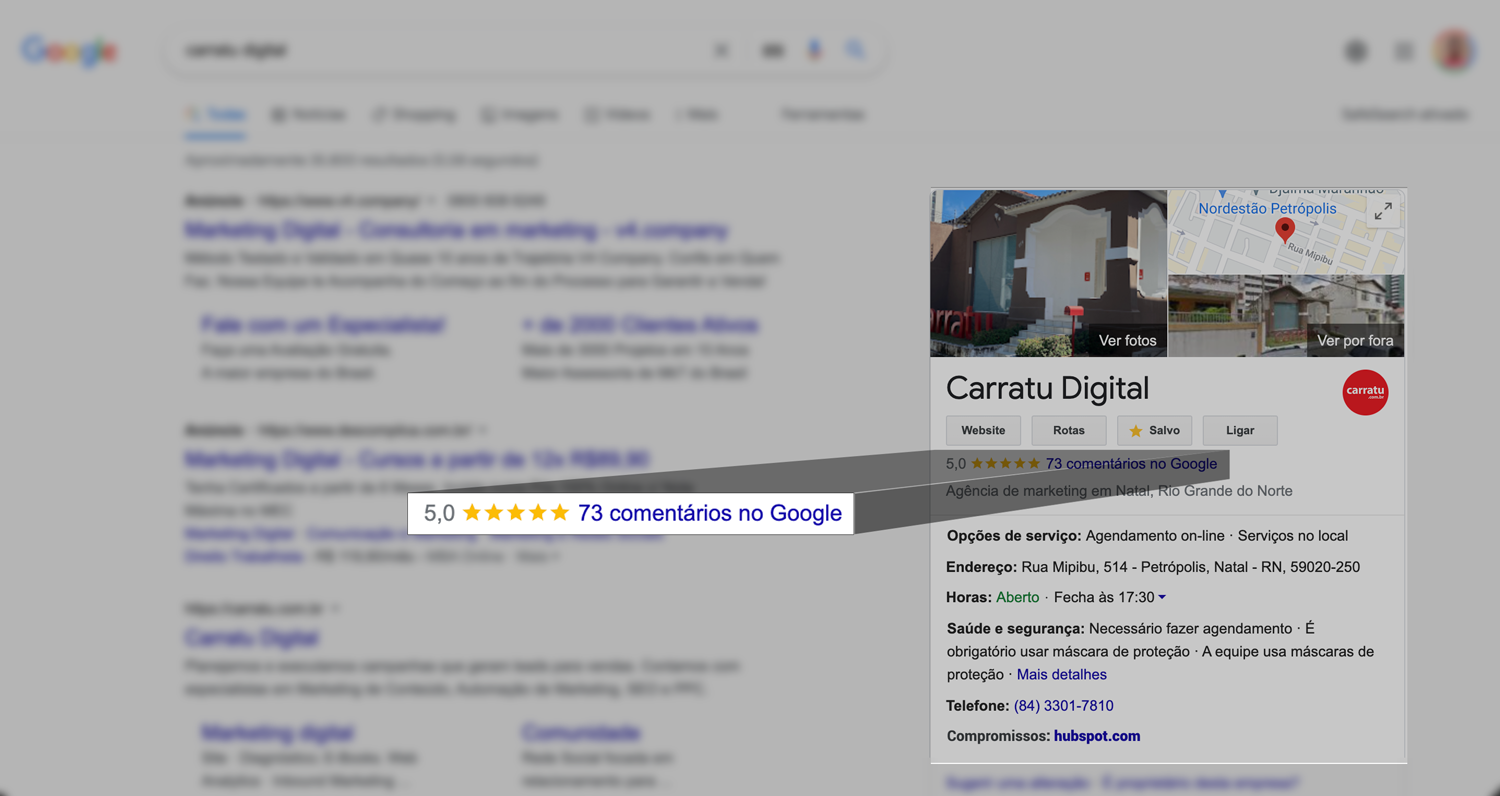The height and width of the screenshot is (796, 1500).
Task: Open the map thumbnail showing Nordestão Petrópolis
Action: (1286, 231)
